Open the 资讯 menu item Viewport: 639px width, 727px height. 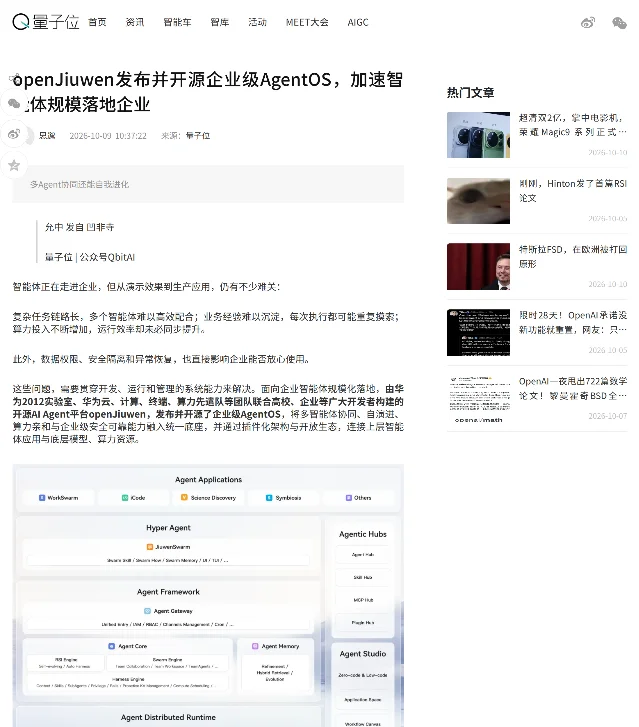click(x=135, y=22)
